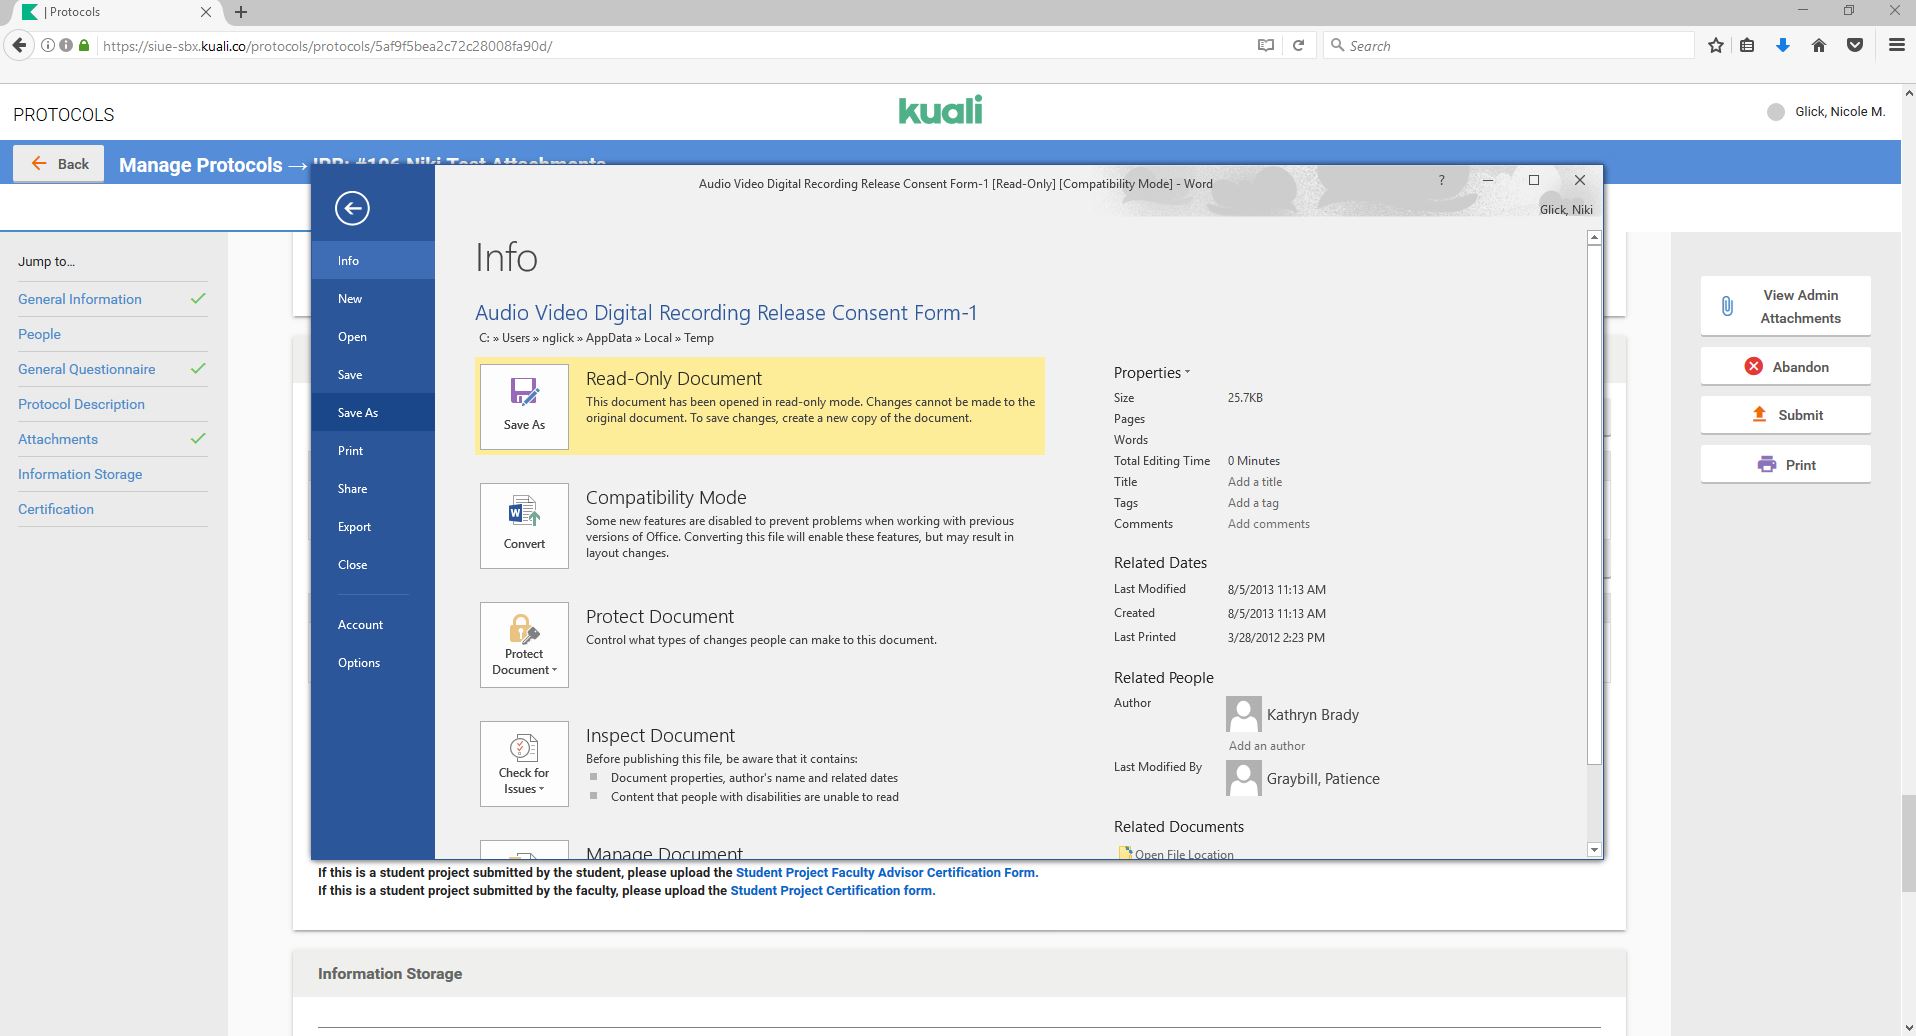
Task: Click the Word backstage back arrow
Action: [x=352, y=208]
